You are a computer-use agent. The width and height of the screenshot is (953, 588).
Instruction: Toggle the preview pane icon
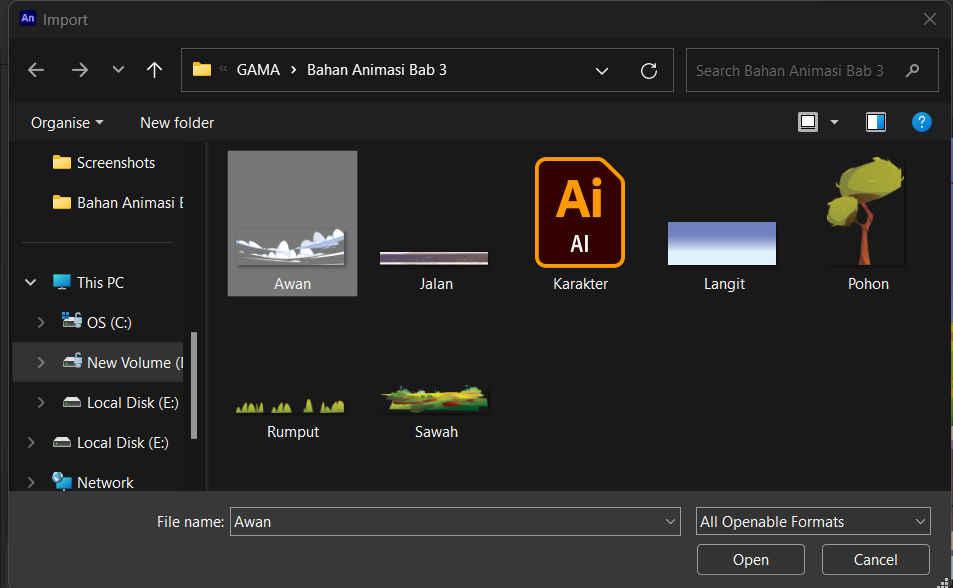pos(875,122)
